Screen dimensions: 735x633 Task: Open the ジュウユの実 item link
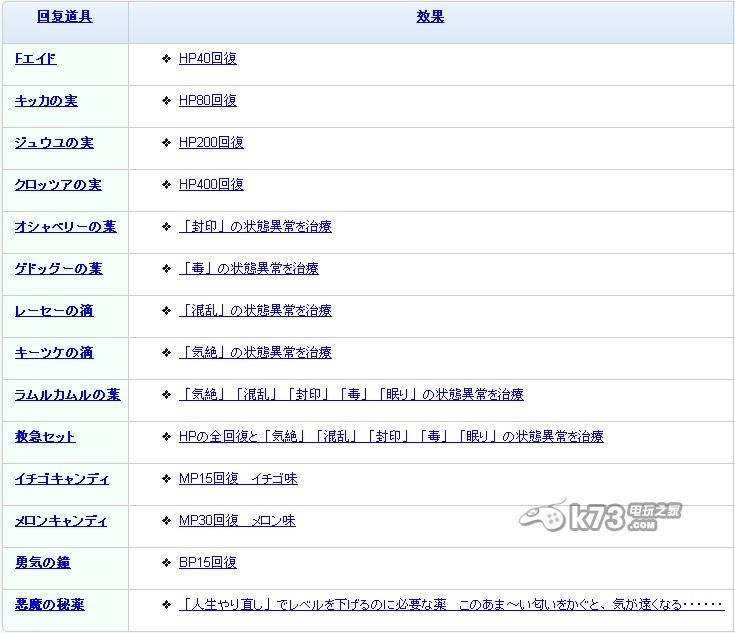(x=54, y=143)
